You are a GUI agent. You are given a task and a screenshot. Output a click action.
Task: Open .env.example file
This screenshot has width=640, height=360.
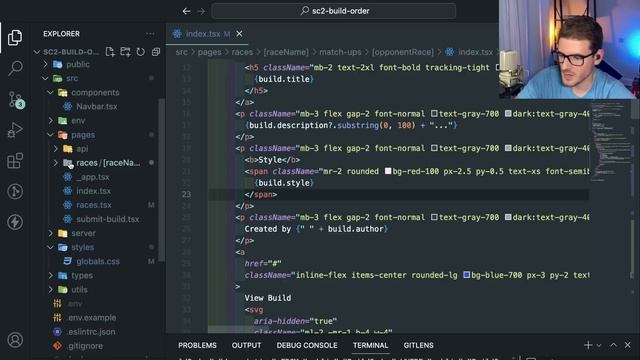point(91,318)
